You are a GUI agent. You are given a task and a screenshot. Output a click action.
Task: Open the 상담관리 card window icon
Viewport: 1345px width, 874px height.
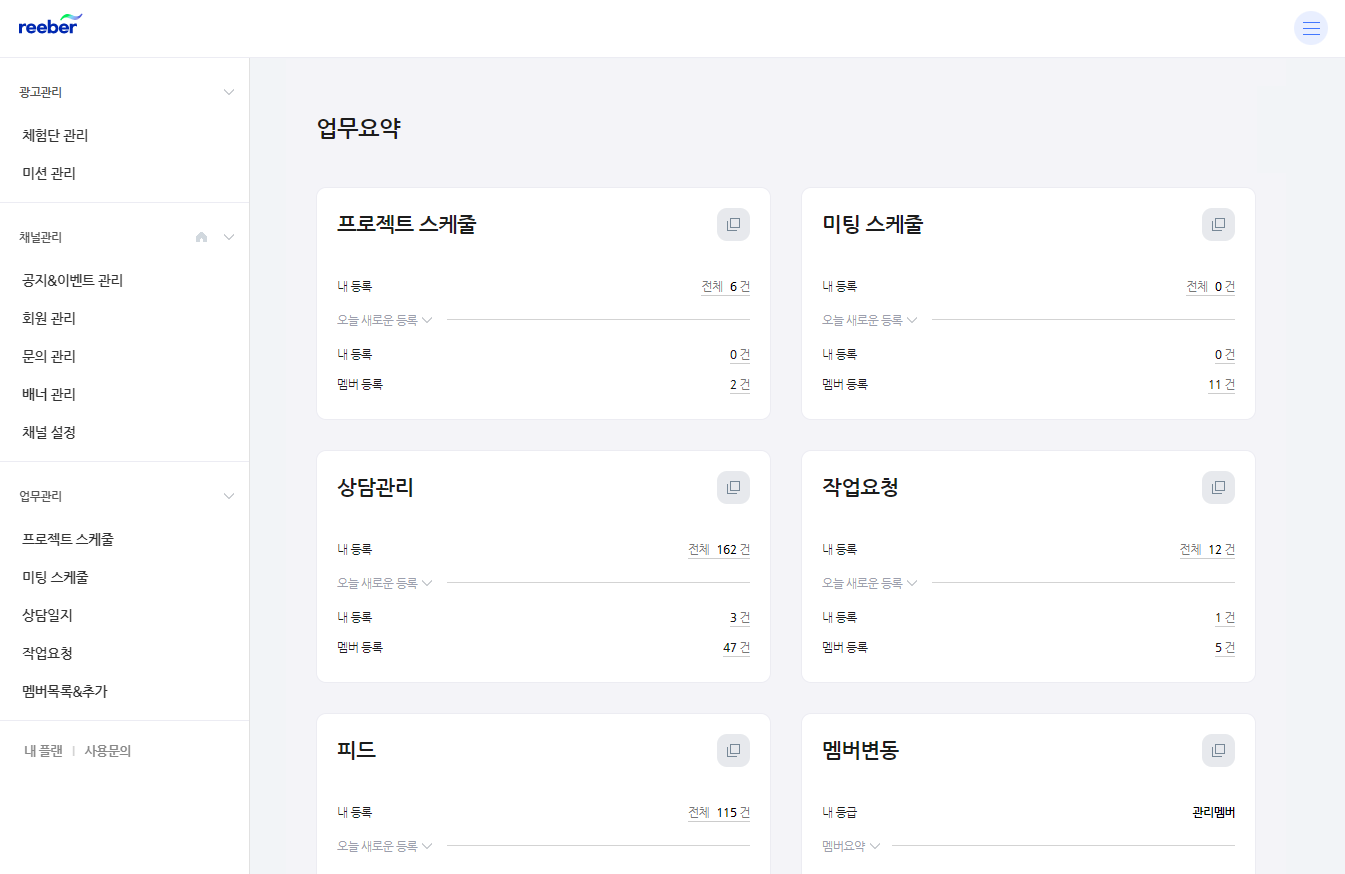click(733, 488)
